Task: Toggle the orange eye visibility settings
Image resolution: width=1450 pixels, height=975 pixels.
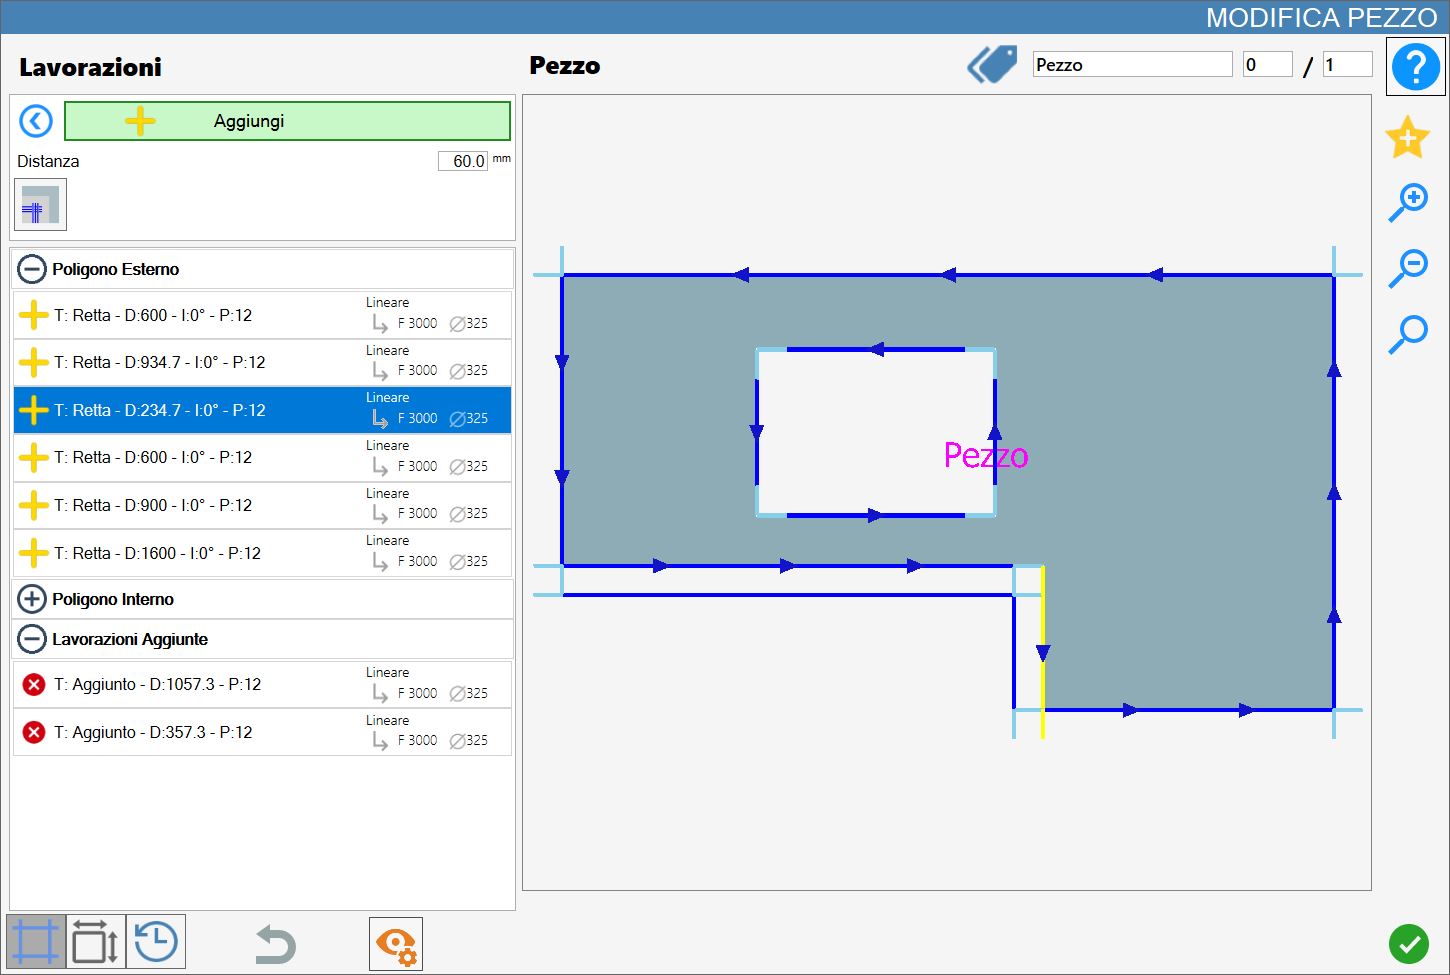Action: click(396, 944)
